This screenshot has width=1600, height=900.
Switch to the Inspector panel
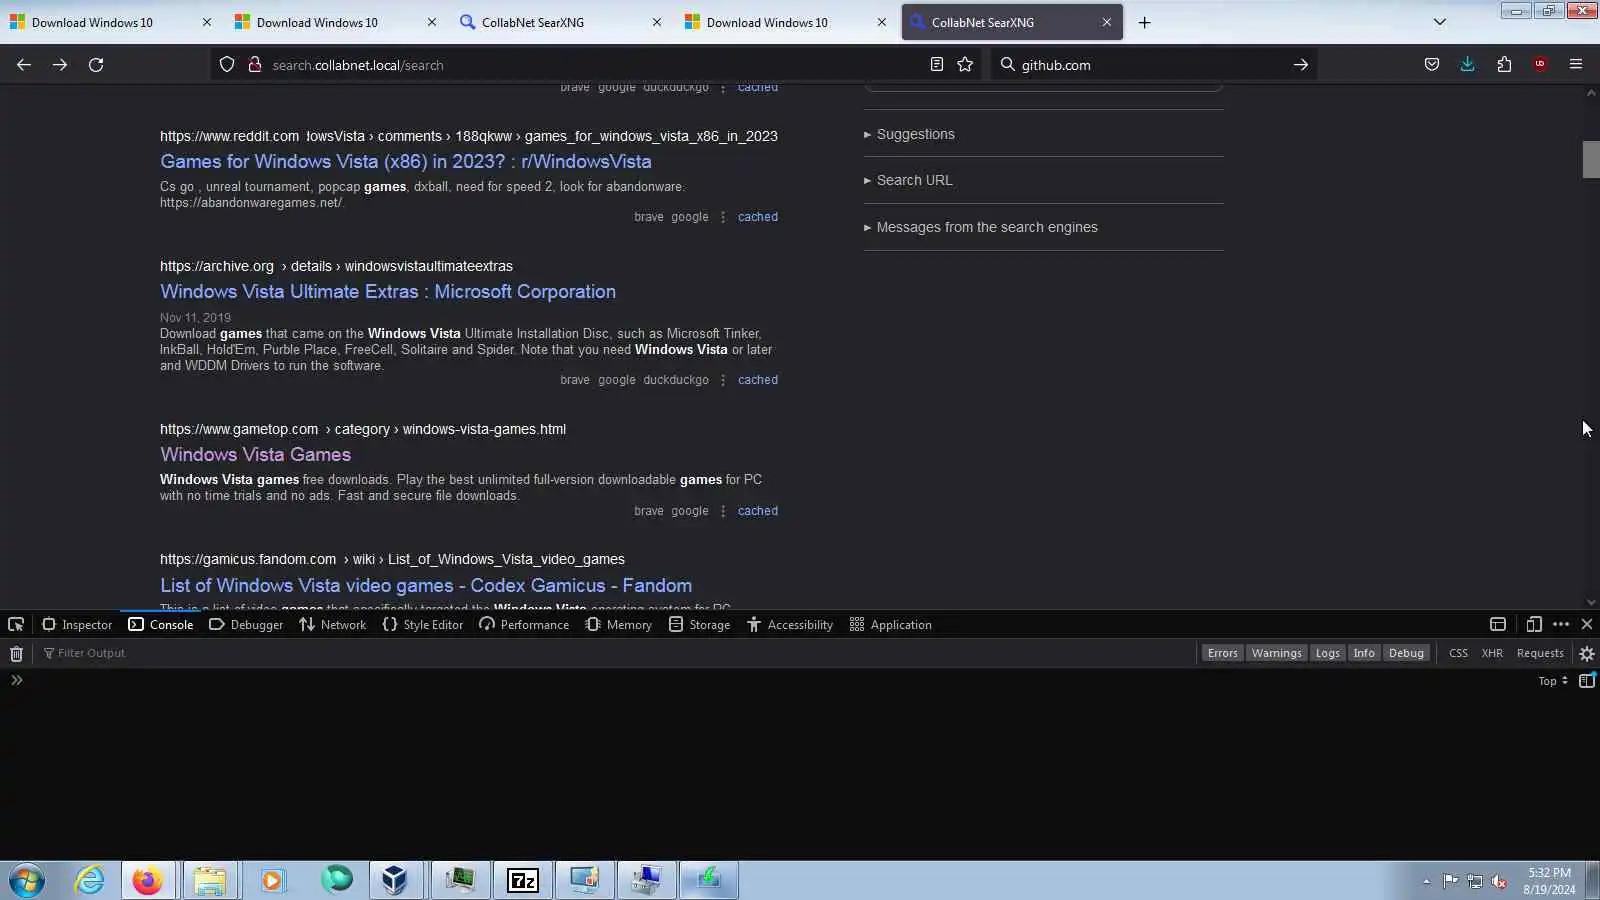coord(77,625)
